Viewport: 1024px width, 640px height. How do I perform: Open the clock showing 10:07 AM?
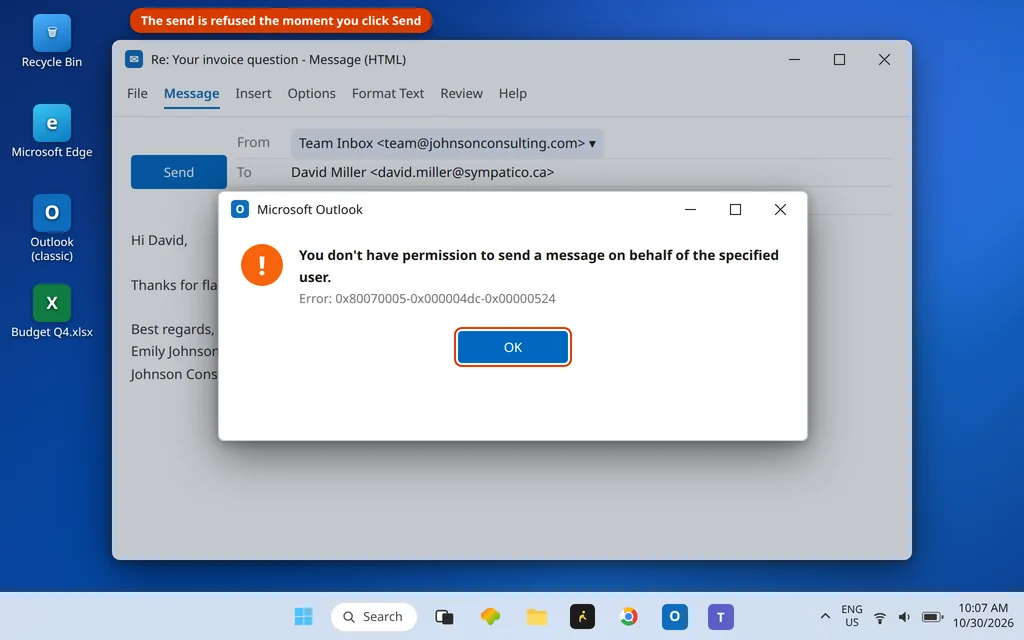tap(983, 616)
